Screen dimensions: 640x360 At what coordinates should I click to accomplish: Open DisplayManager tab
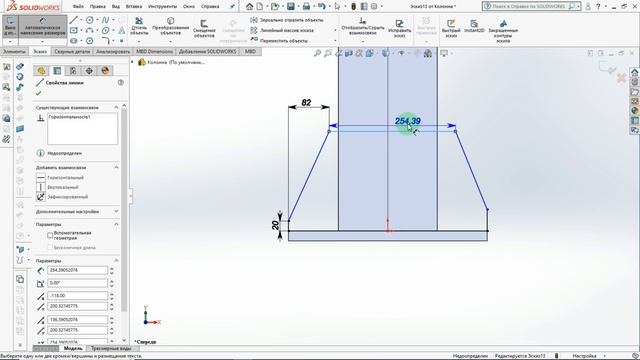pos(105,71)
